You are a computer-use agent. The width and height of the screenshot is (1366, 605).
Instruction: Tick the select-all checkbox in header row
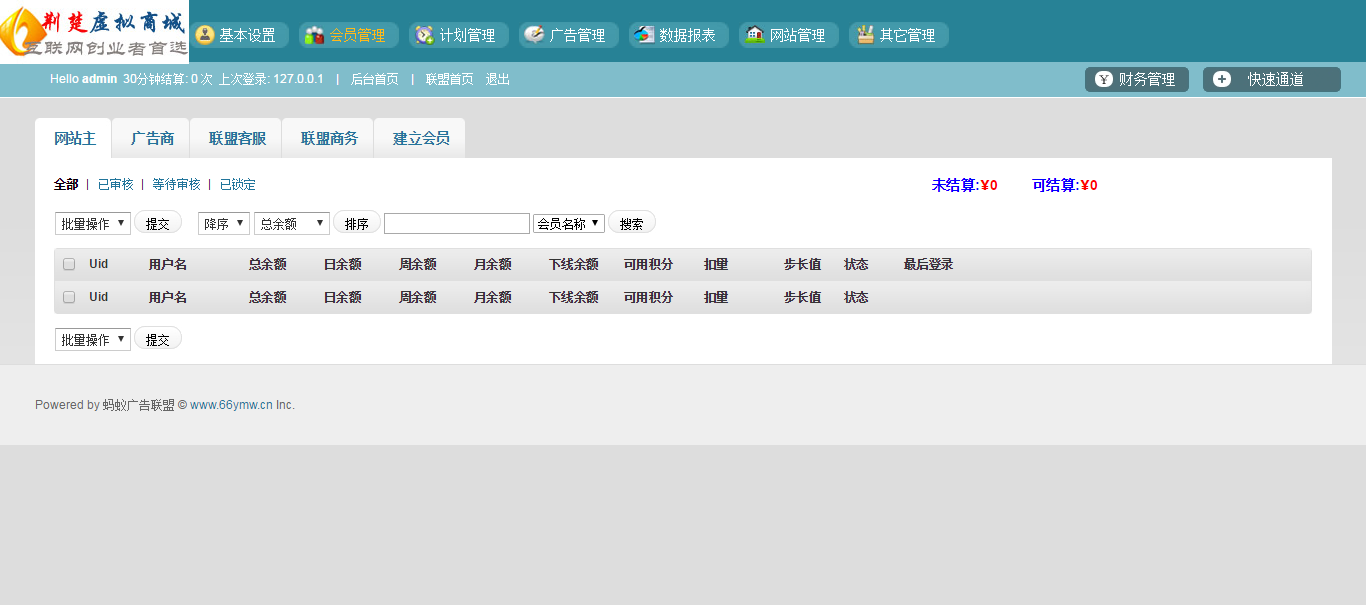[x=69, y=264]
